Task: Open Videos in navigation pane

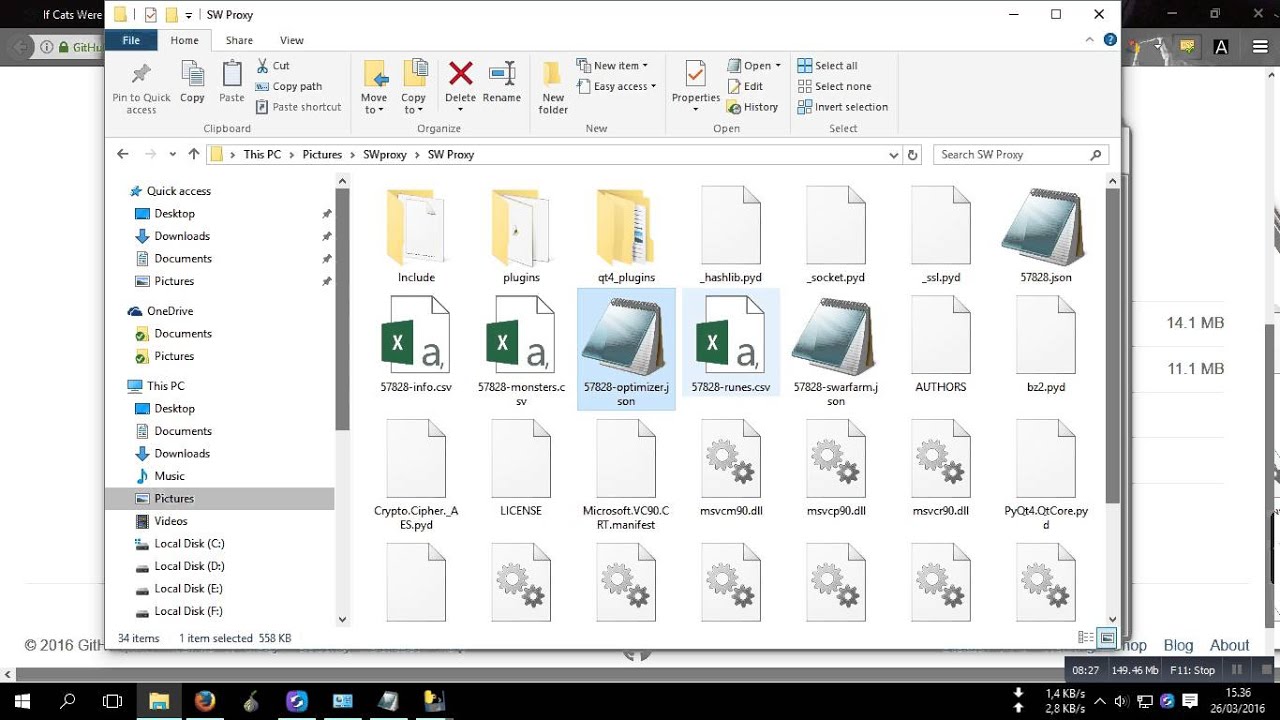Action: pos(171,521)
